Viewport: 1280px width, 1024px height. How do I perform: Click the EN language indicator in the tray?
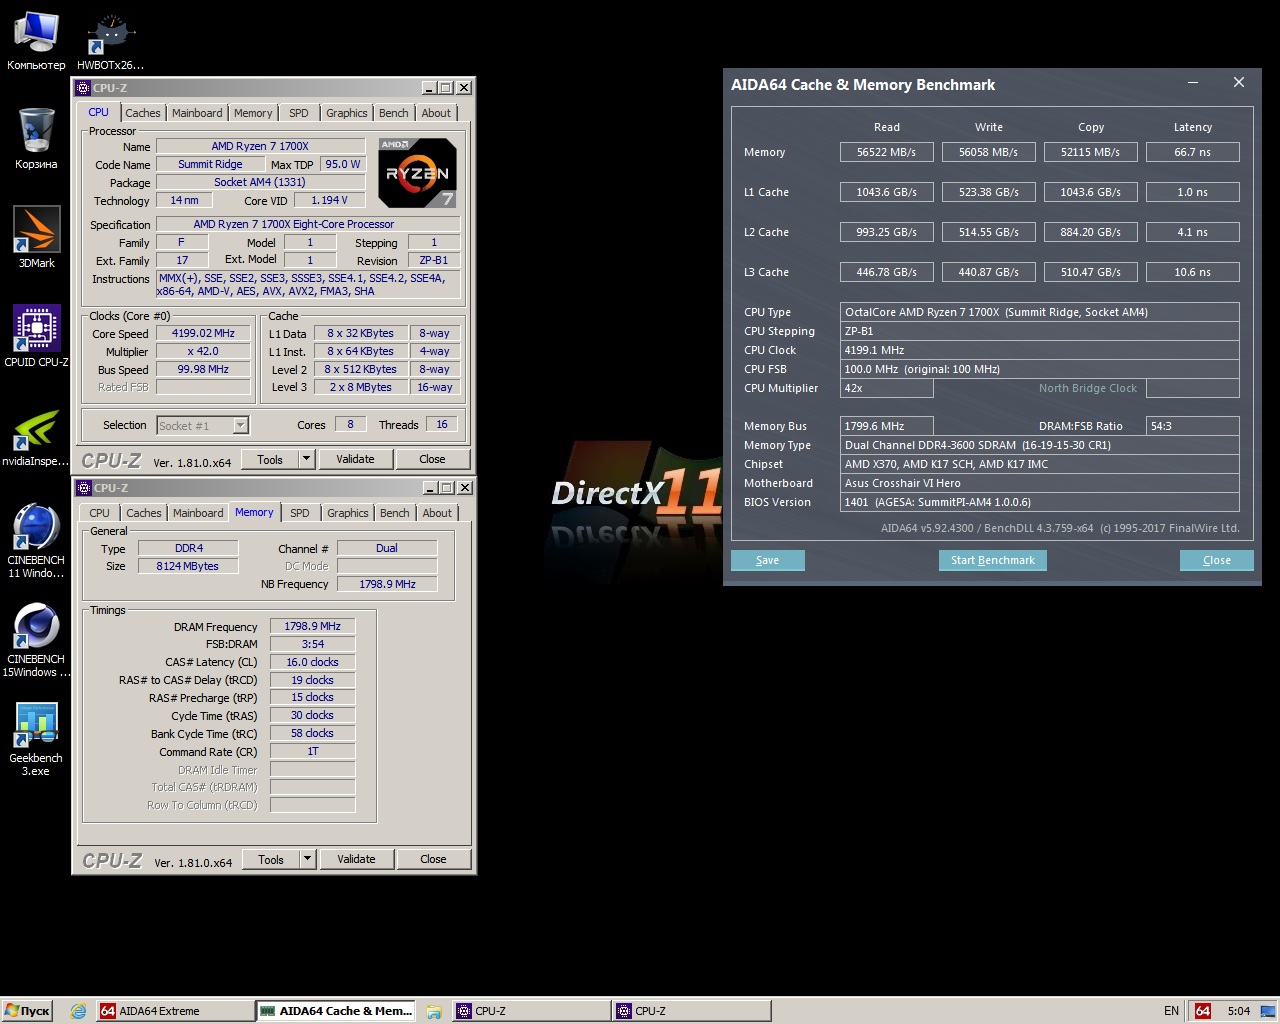(x=1171, y=1011)
